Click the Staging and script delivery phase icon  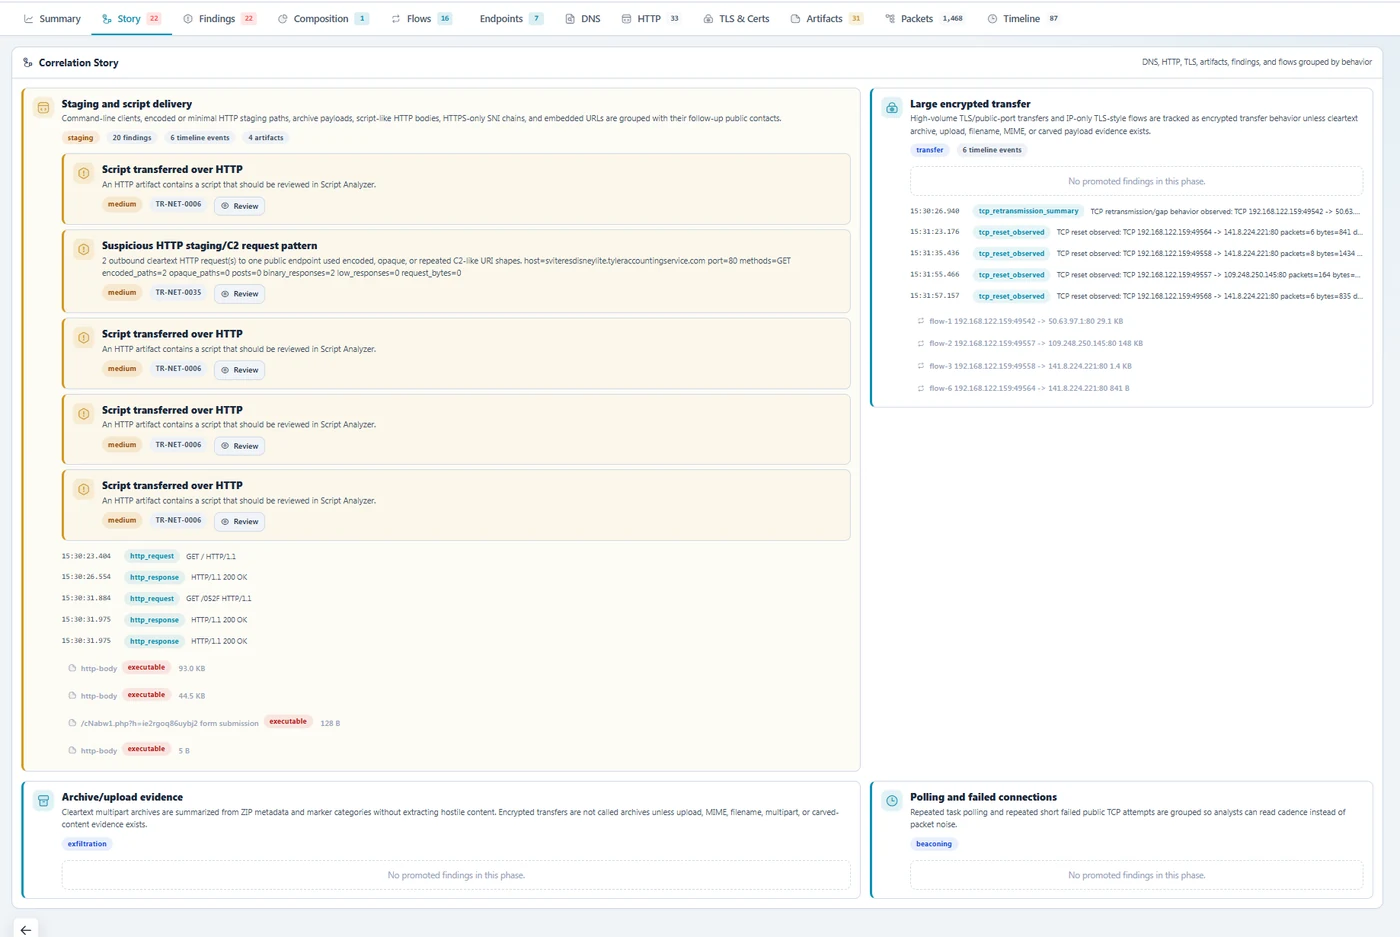click(43, 107)
